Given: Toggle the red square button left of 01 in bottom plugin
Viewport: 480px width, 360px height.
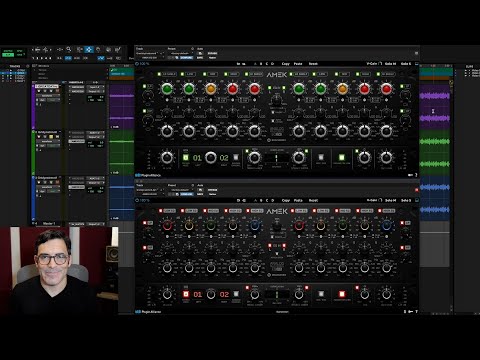Looking at the screenshot, I should (x=186, y=294).
